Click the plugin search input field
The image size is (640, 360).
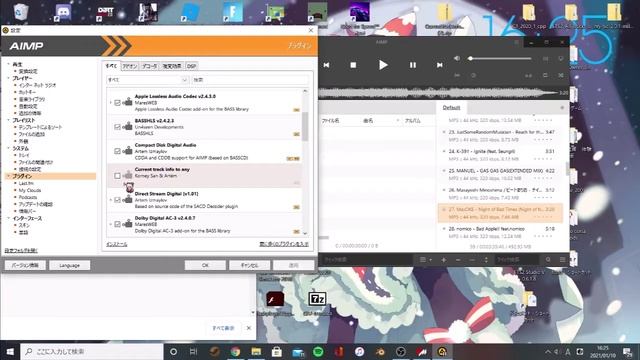pyautogui.click(x=251, y=80)
